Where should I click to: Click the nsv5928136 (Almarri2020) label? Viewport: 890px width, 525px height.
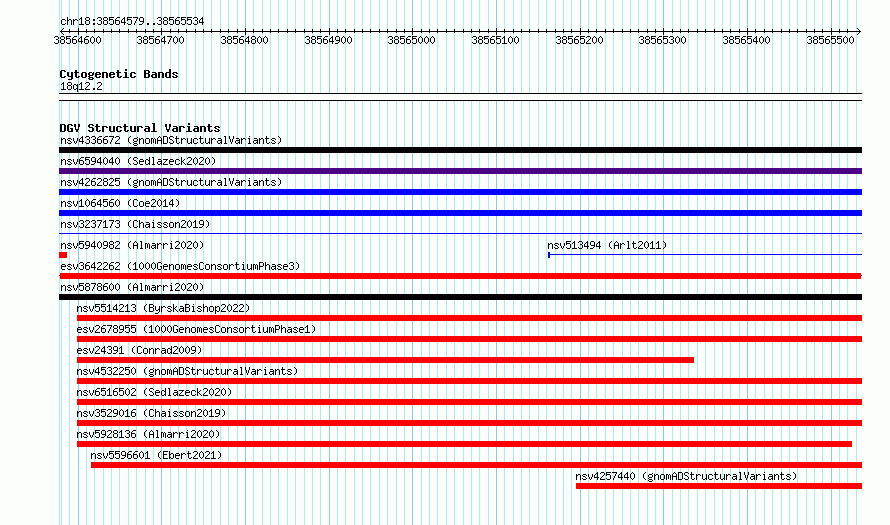point(148,434)
